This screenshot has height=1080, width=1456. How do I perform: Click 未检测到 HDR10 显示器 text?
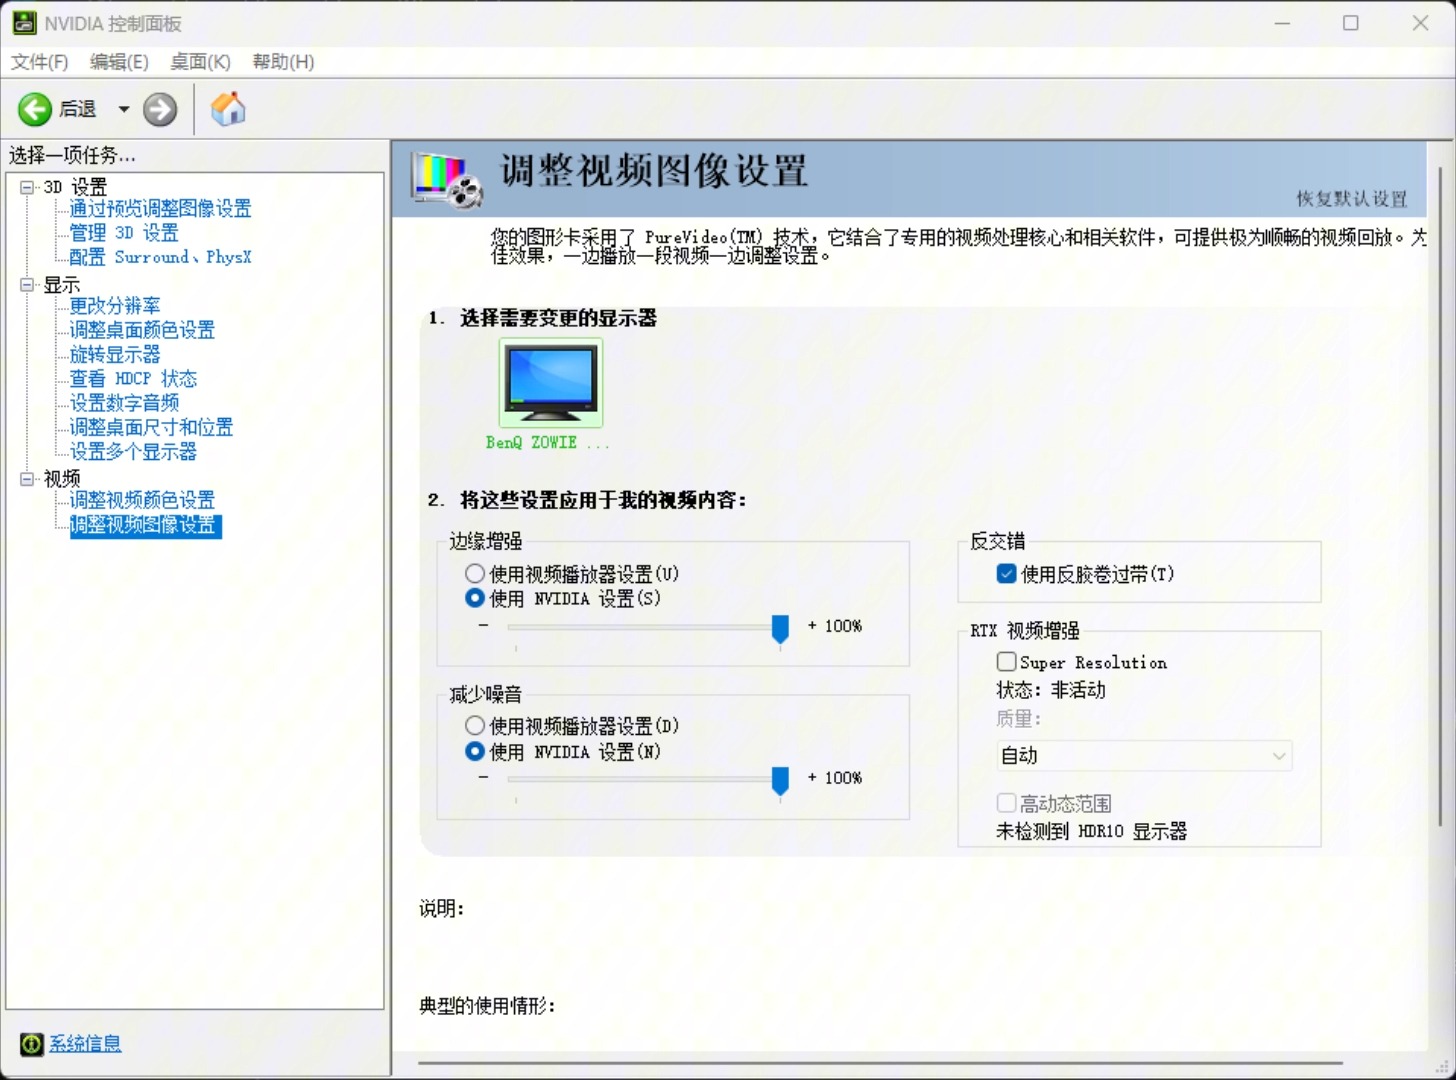(x=1091, y=831)
